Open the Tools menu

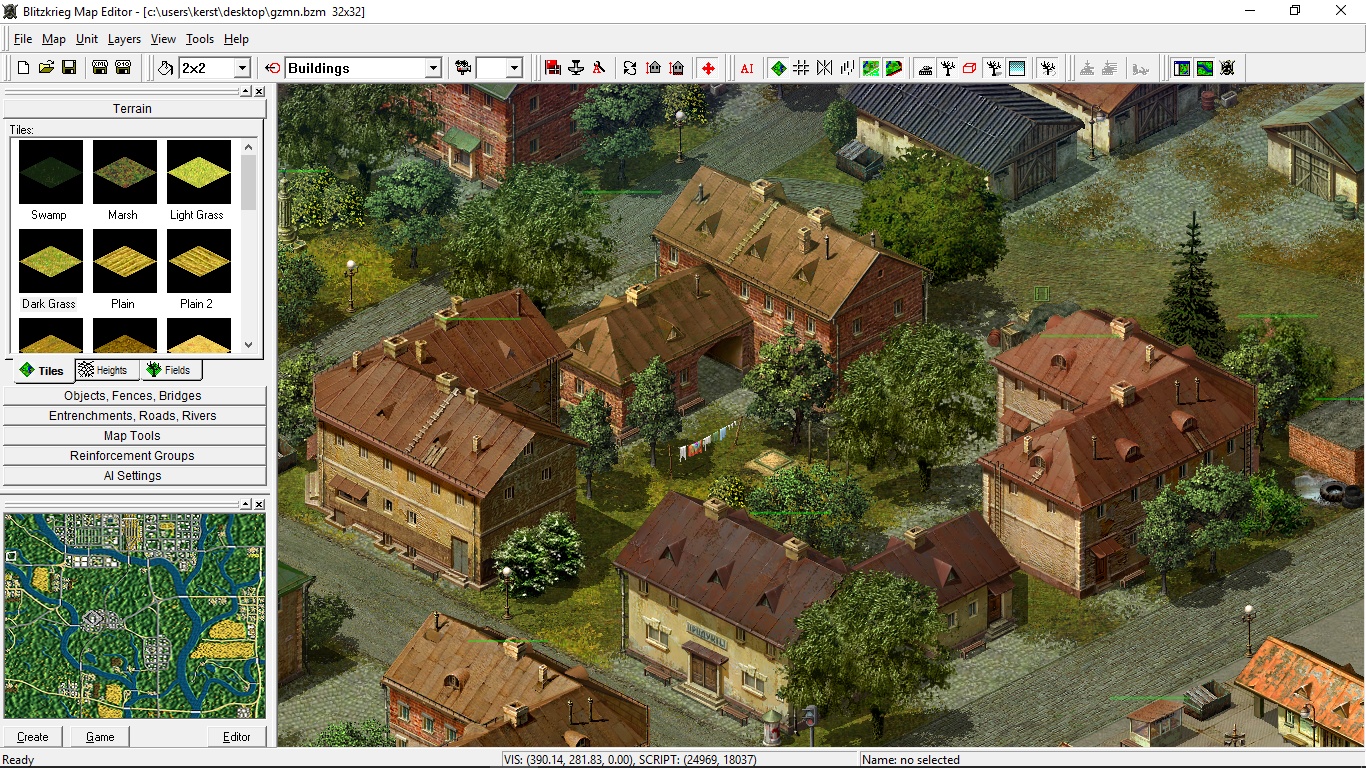[200, 39]
